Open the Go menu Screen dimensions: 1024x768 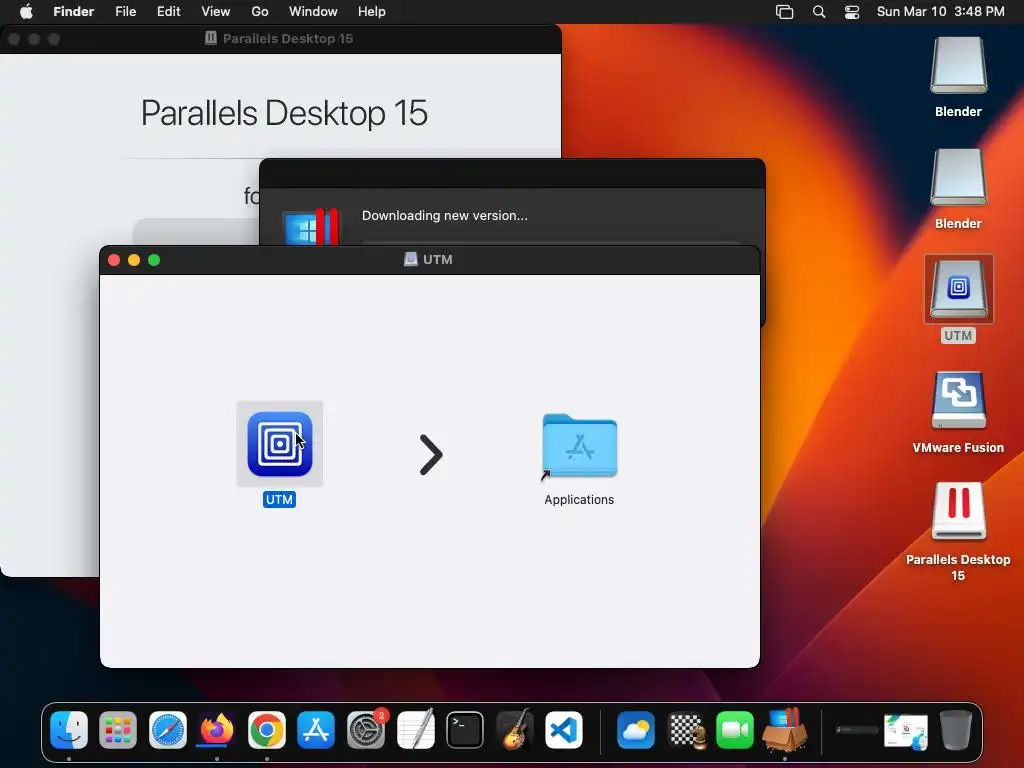click(x=260, y=12)
